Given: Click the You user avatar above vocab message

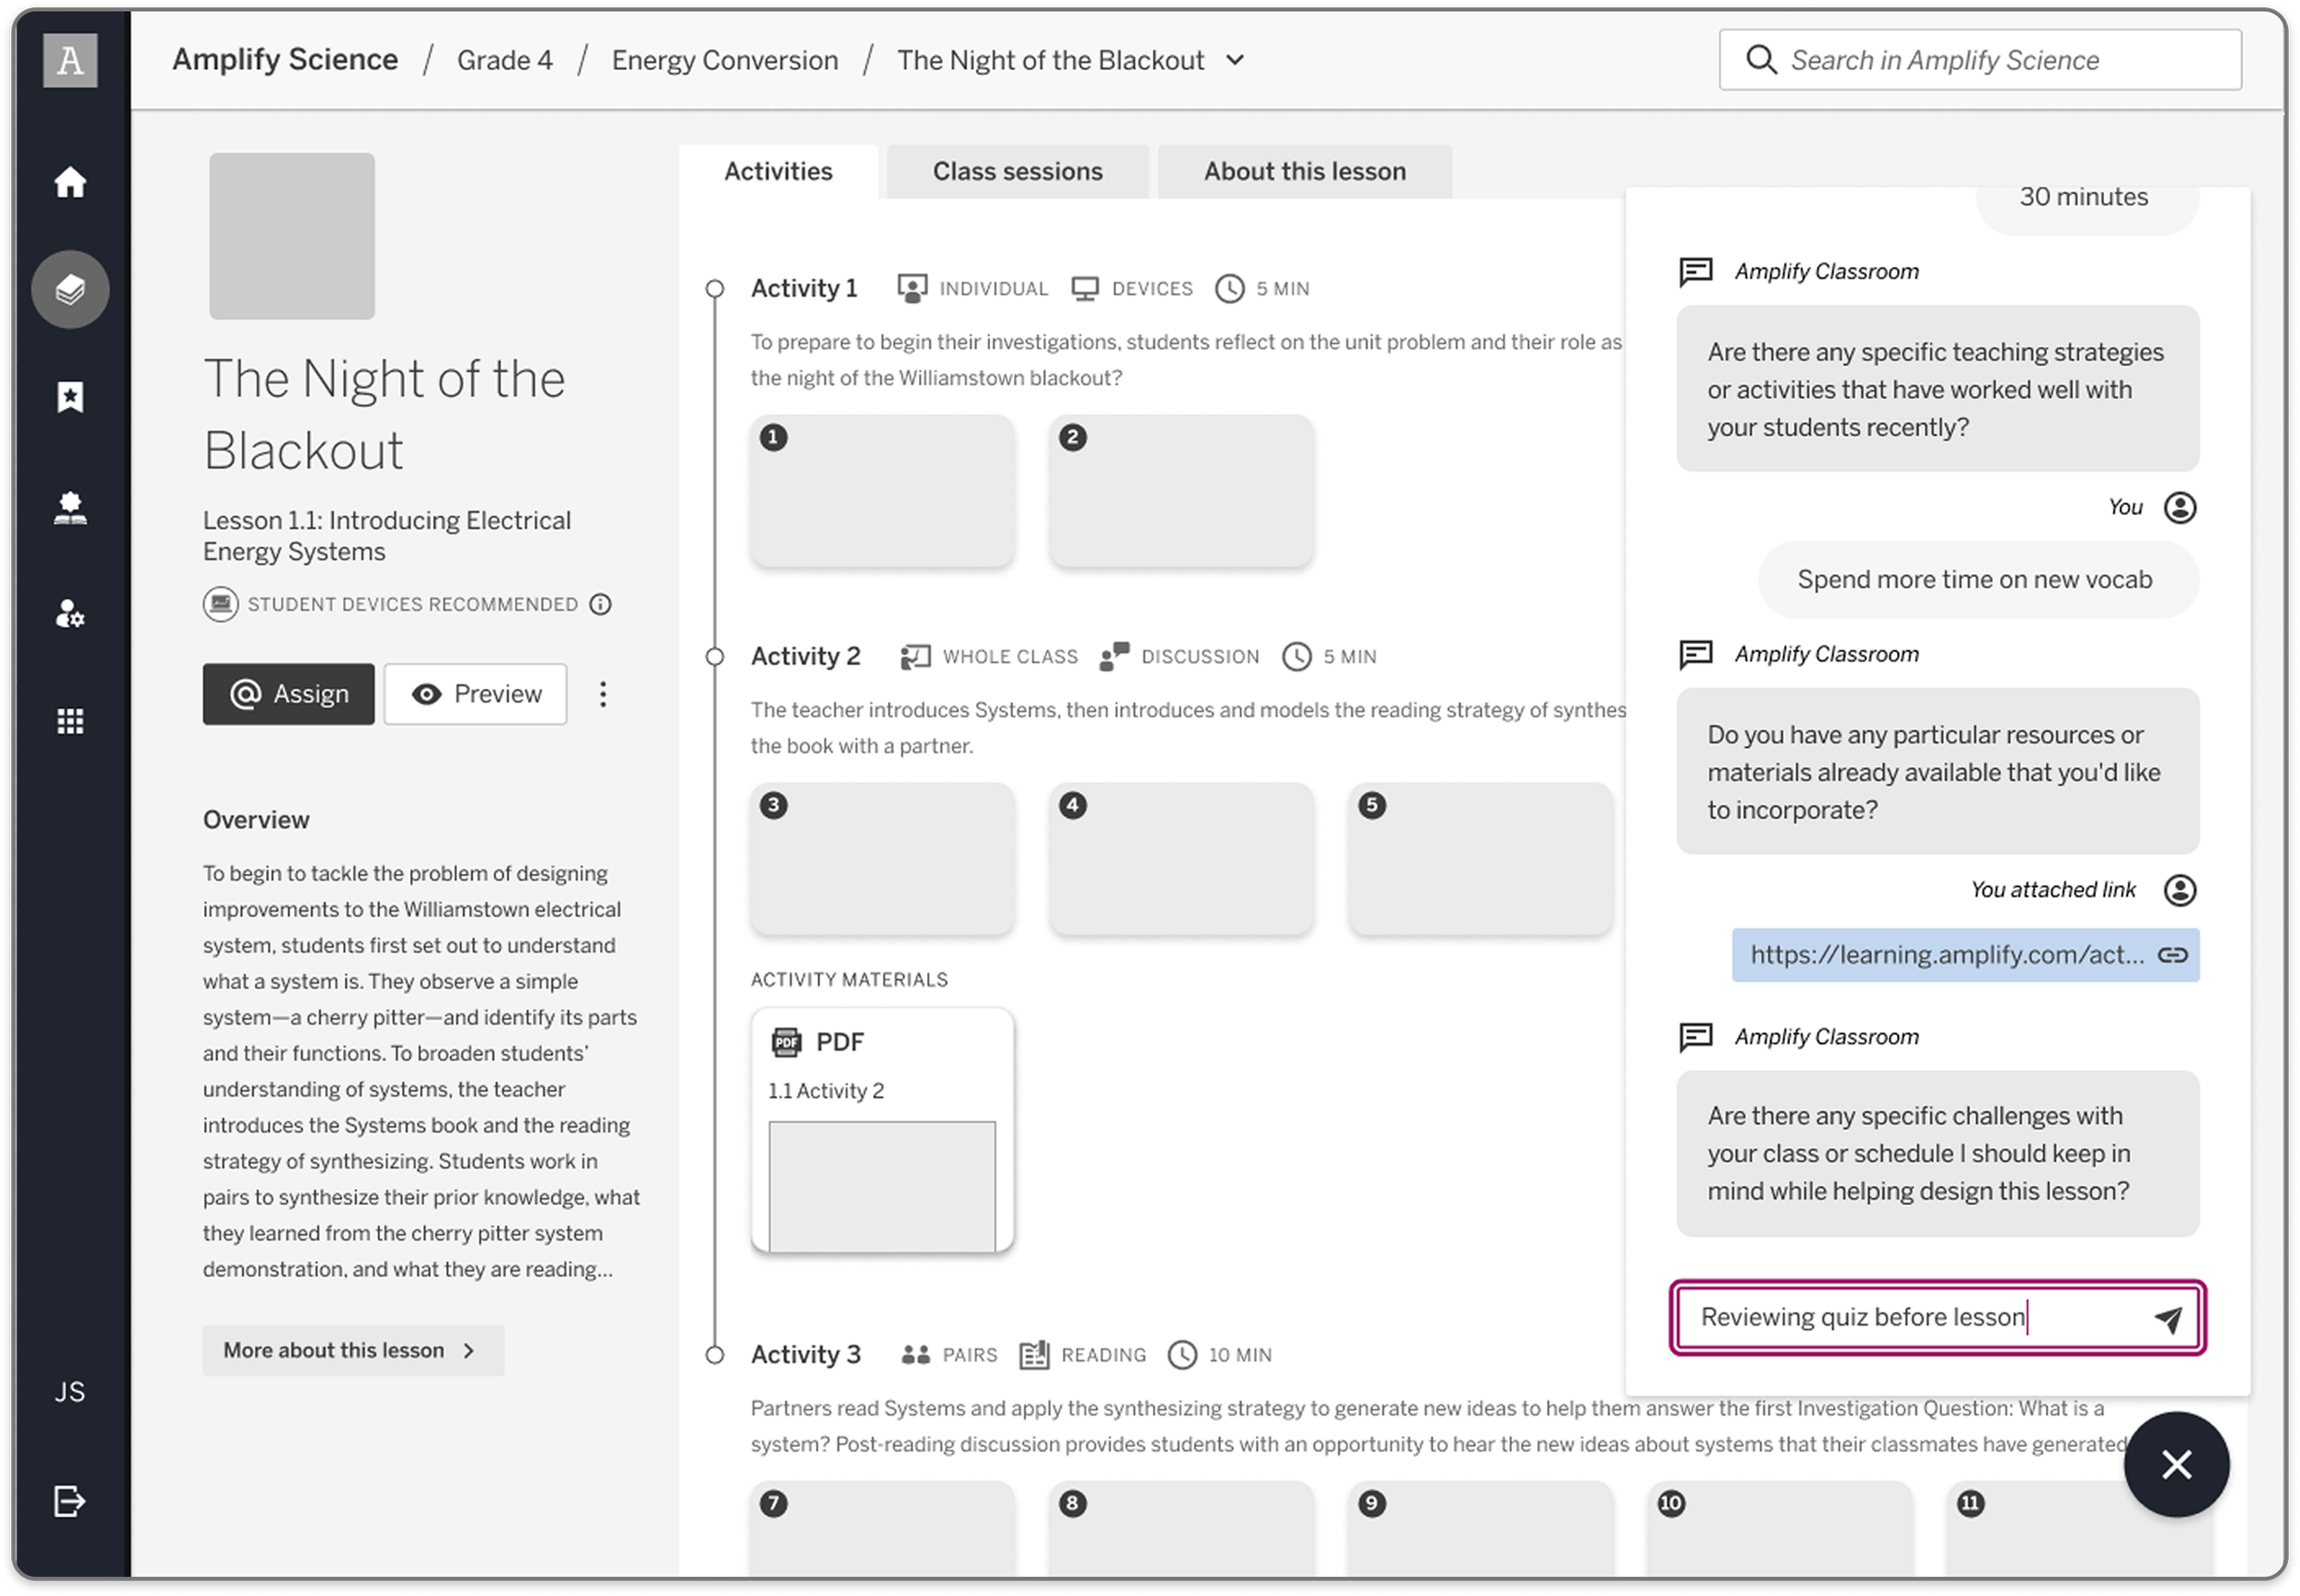Looking at the screenshot, I should pos(2180,507).
